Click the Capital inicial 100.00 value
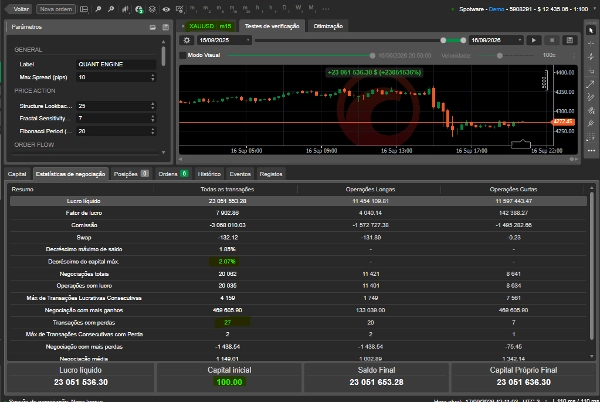This screenshot has height=402, width=600. (229, 382)
